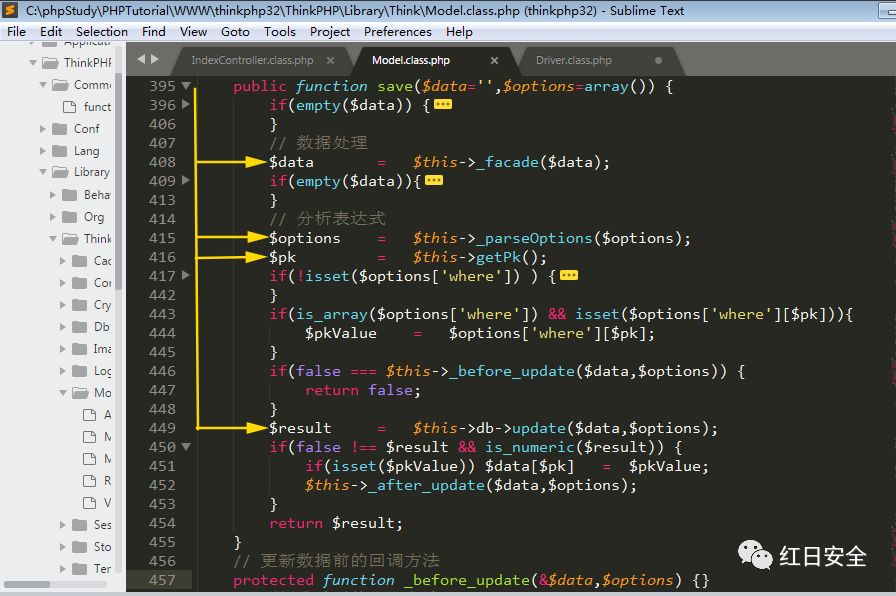Go to next tab with right arrow
This screenshot has height=596, width=896.
point(154,58)
